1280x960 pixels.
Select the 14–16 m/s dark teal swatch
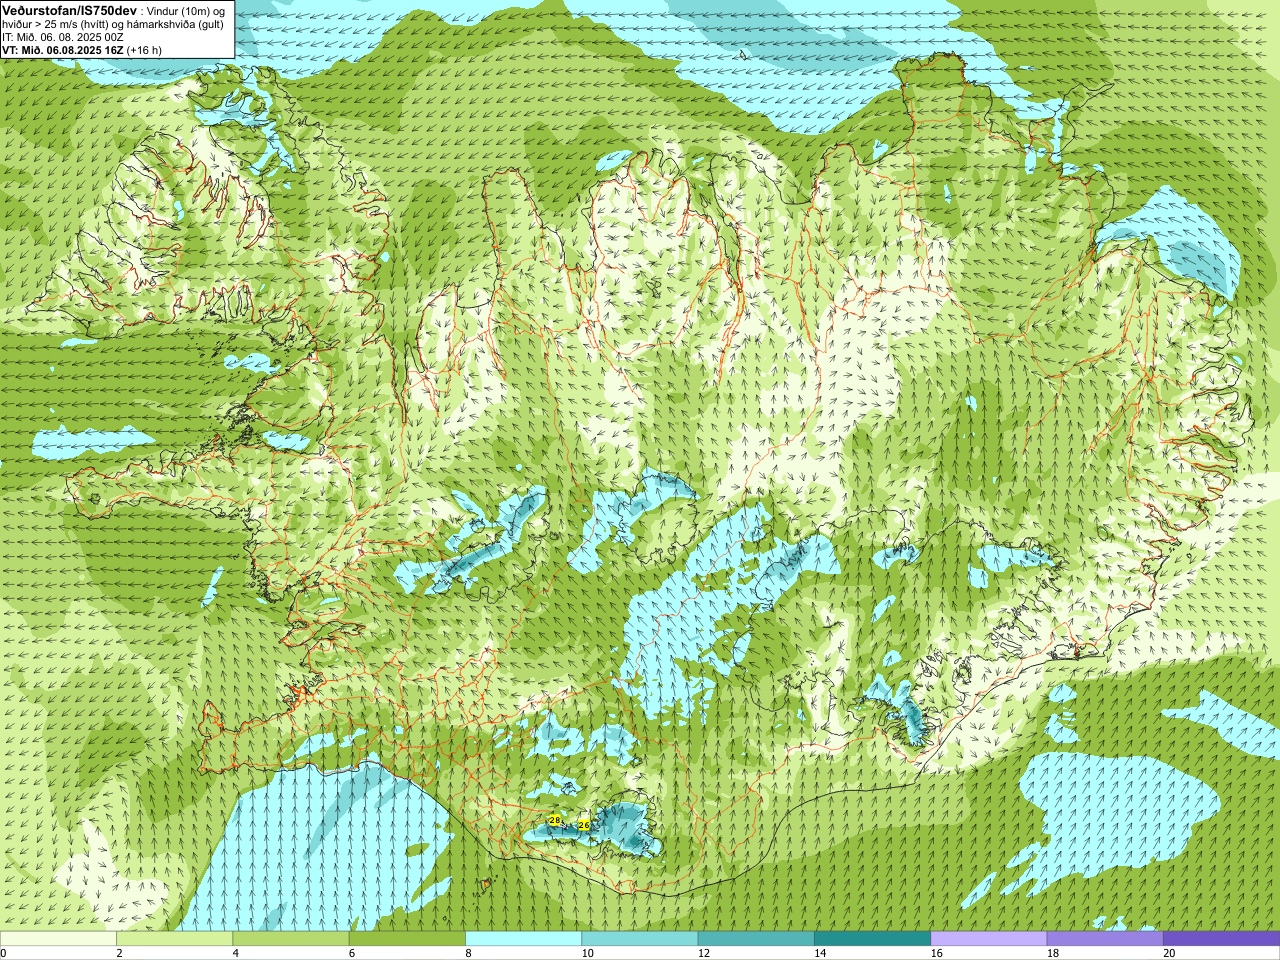(x=872, y=939)
